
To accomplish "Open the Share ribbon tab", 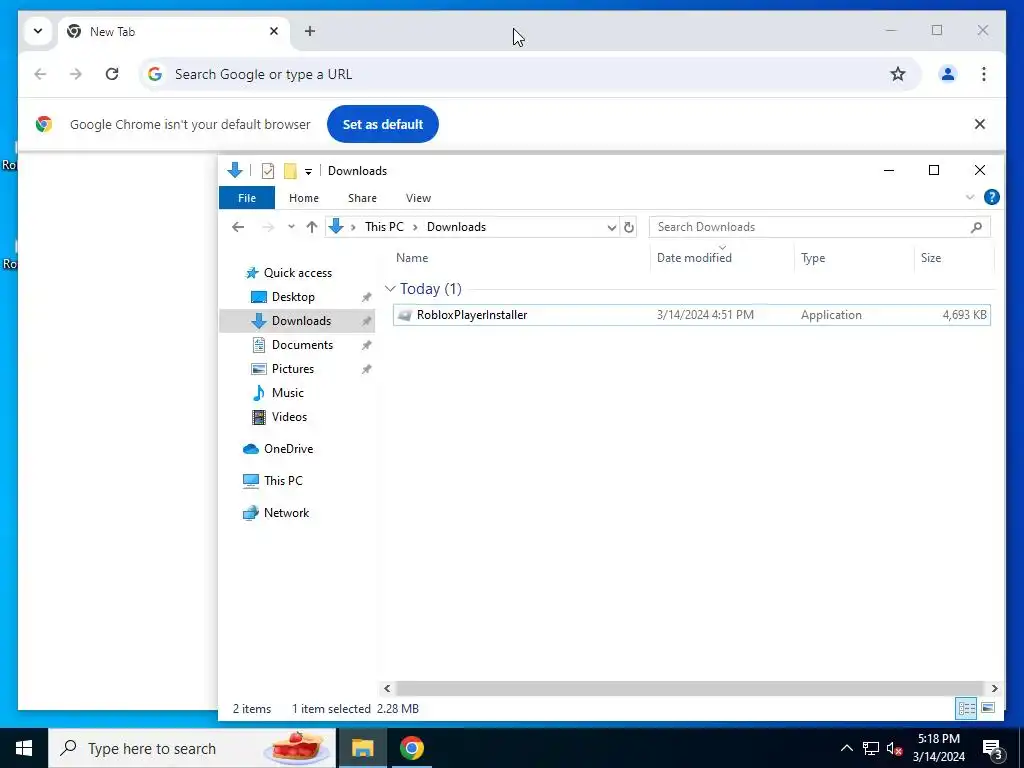I will [x=362, y=198].
